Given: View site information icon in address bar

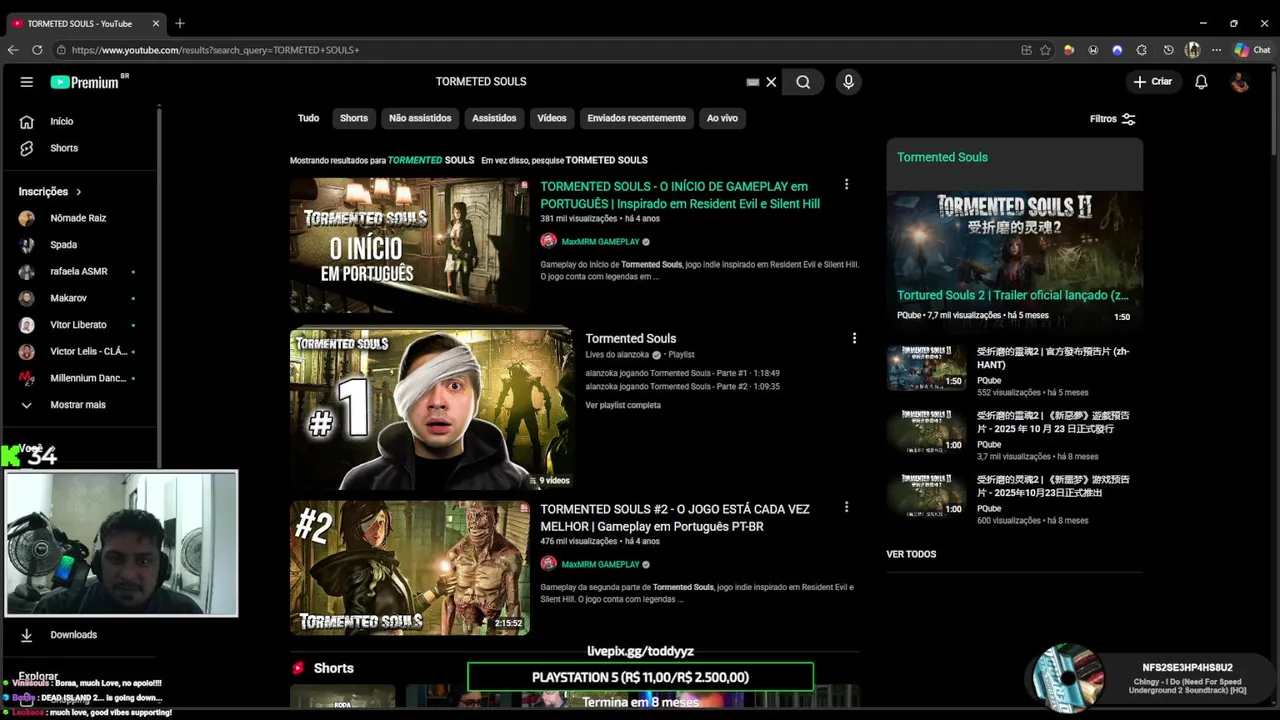Looking at the screenshot, I should (x=61, y=50).
